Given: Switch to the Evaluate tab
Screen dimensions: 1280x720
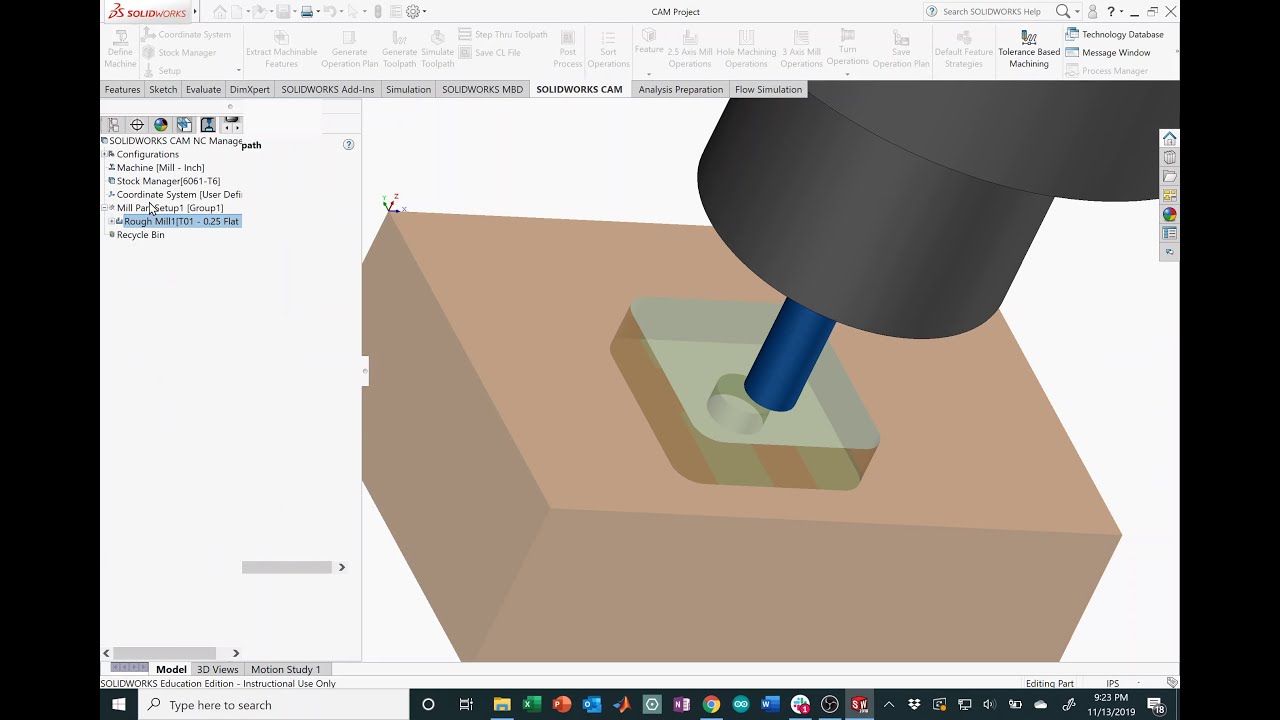Looking at the screenshot, I should click(203, 89).
